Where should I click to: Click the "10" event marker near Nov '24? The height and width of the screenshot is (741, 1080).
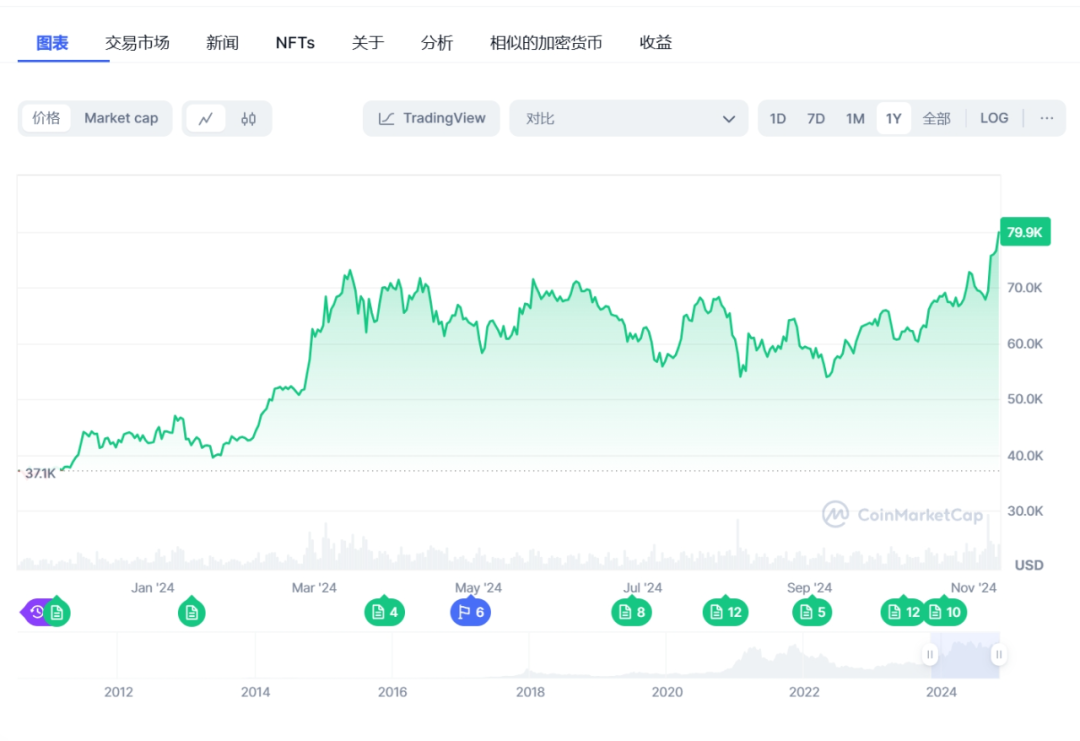[945, 612]
